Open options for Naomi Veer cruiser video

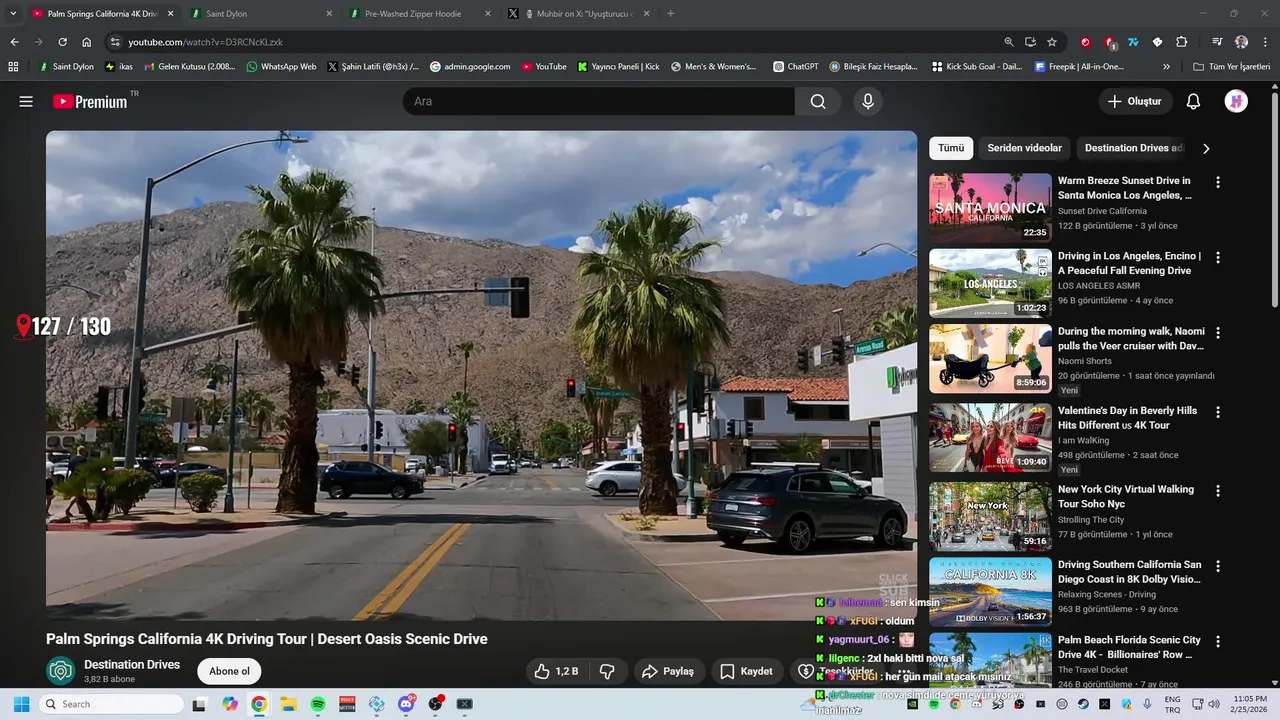1218,332
